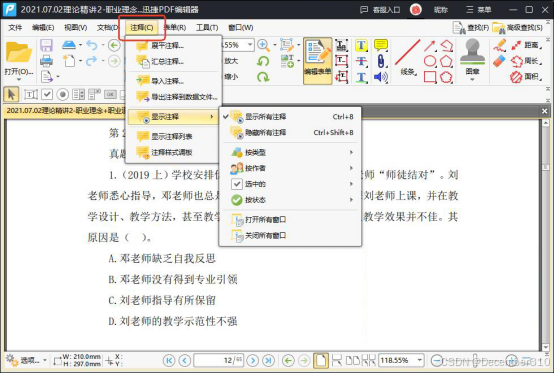Select the rectangle shape tool
Image resolution: width=554 pixels, height=373 pixels.
pyautogui.click(x=430, y=77)
